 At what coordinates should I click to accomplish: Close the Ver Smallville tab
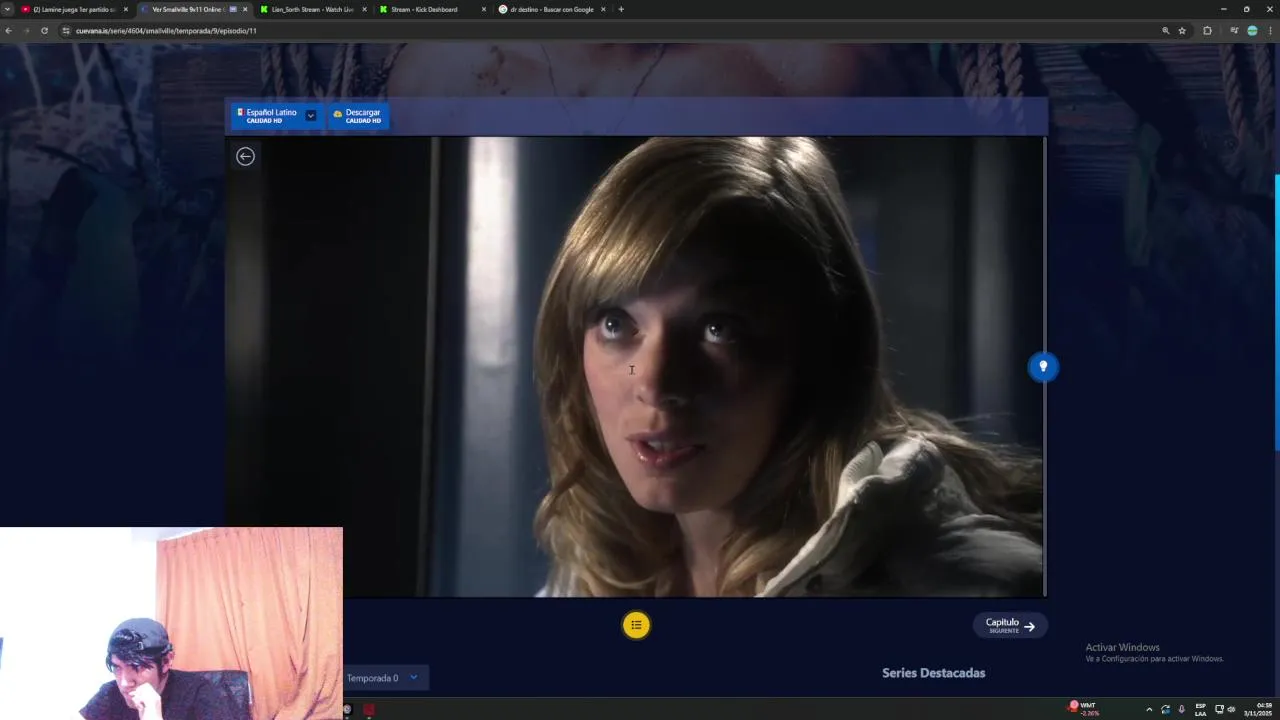pyautogui.click(x=245, y=9)
